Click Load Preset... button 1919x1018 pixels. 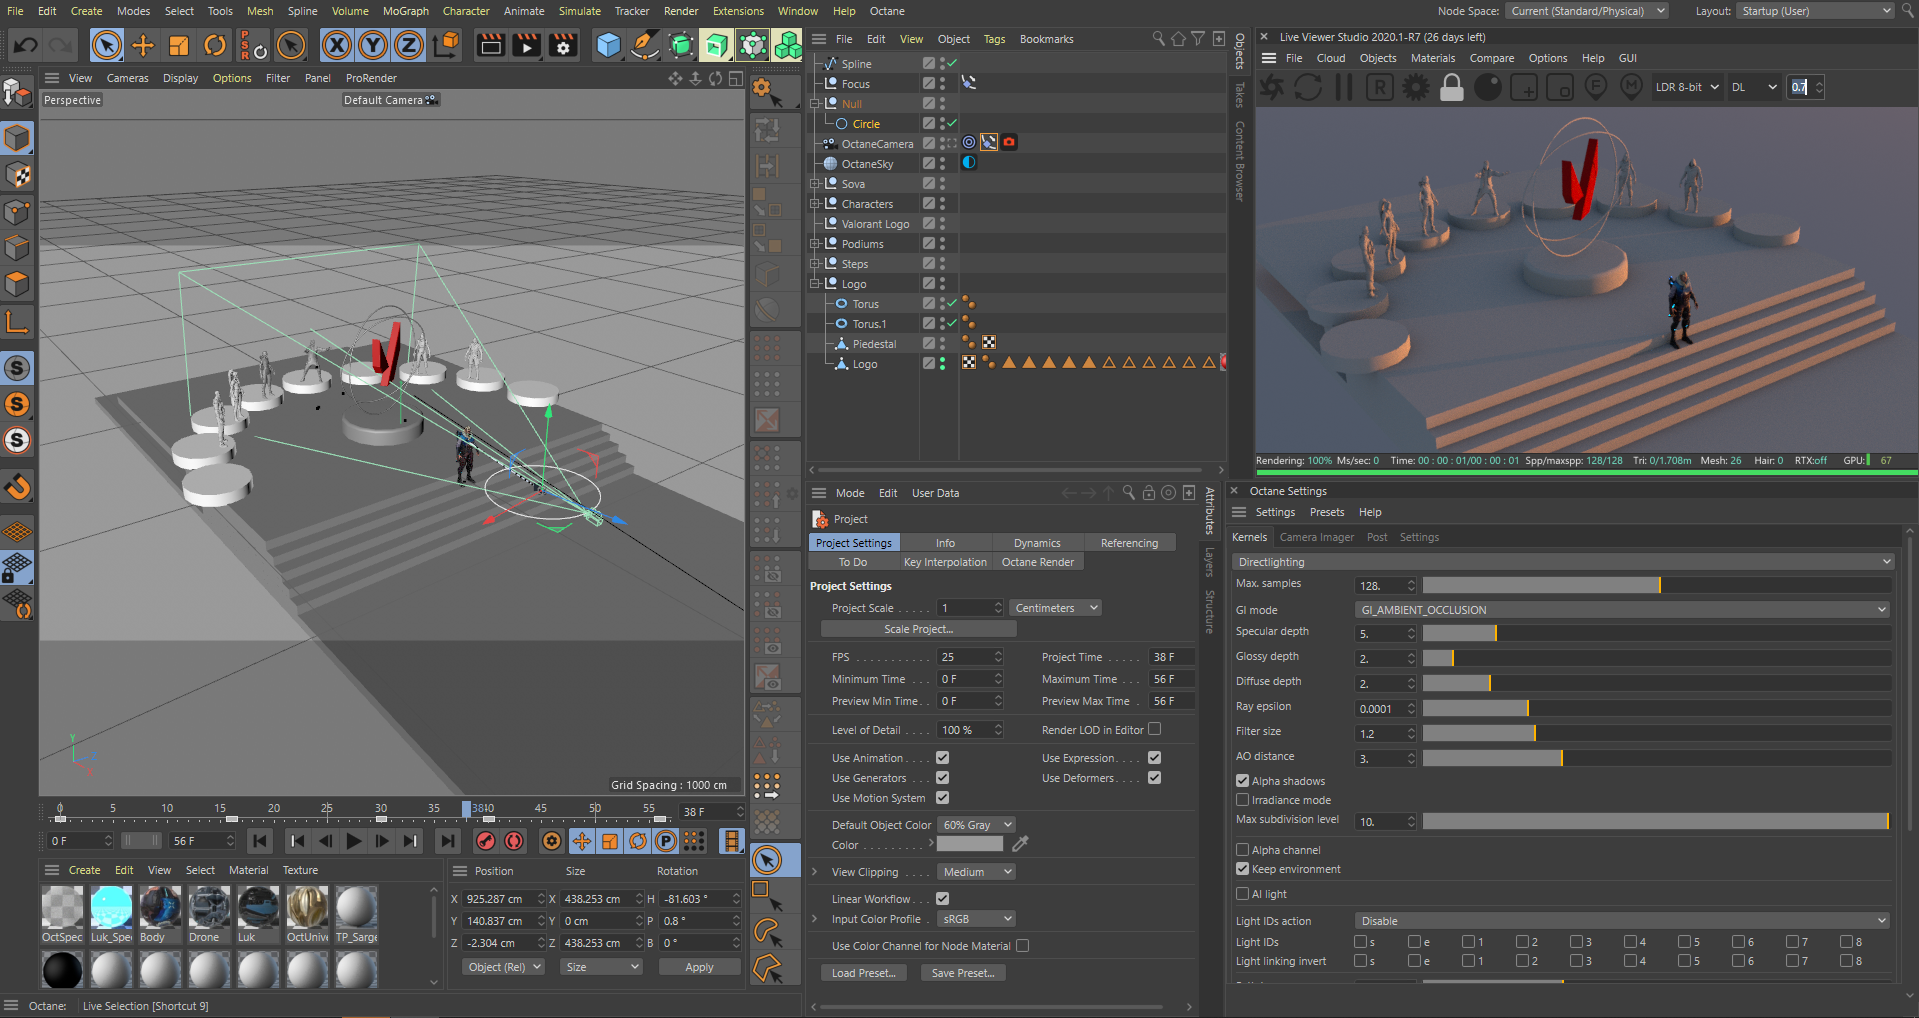[x=863, y=973]
